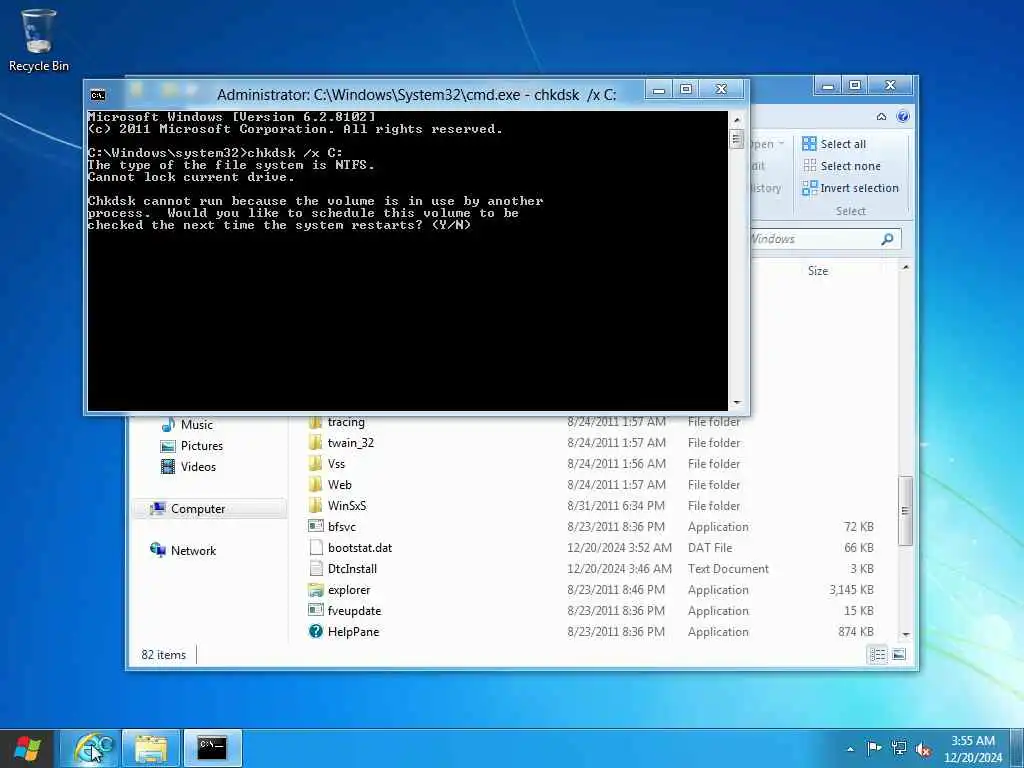
Task: Click the 3,145 KB size cell for explorer
Action: 851,590
